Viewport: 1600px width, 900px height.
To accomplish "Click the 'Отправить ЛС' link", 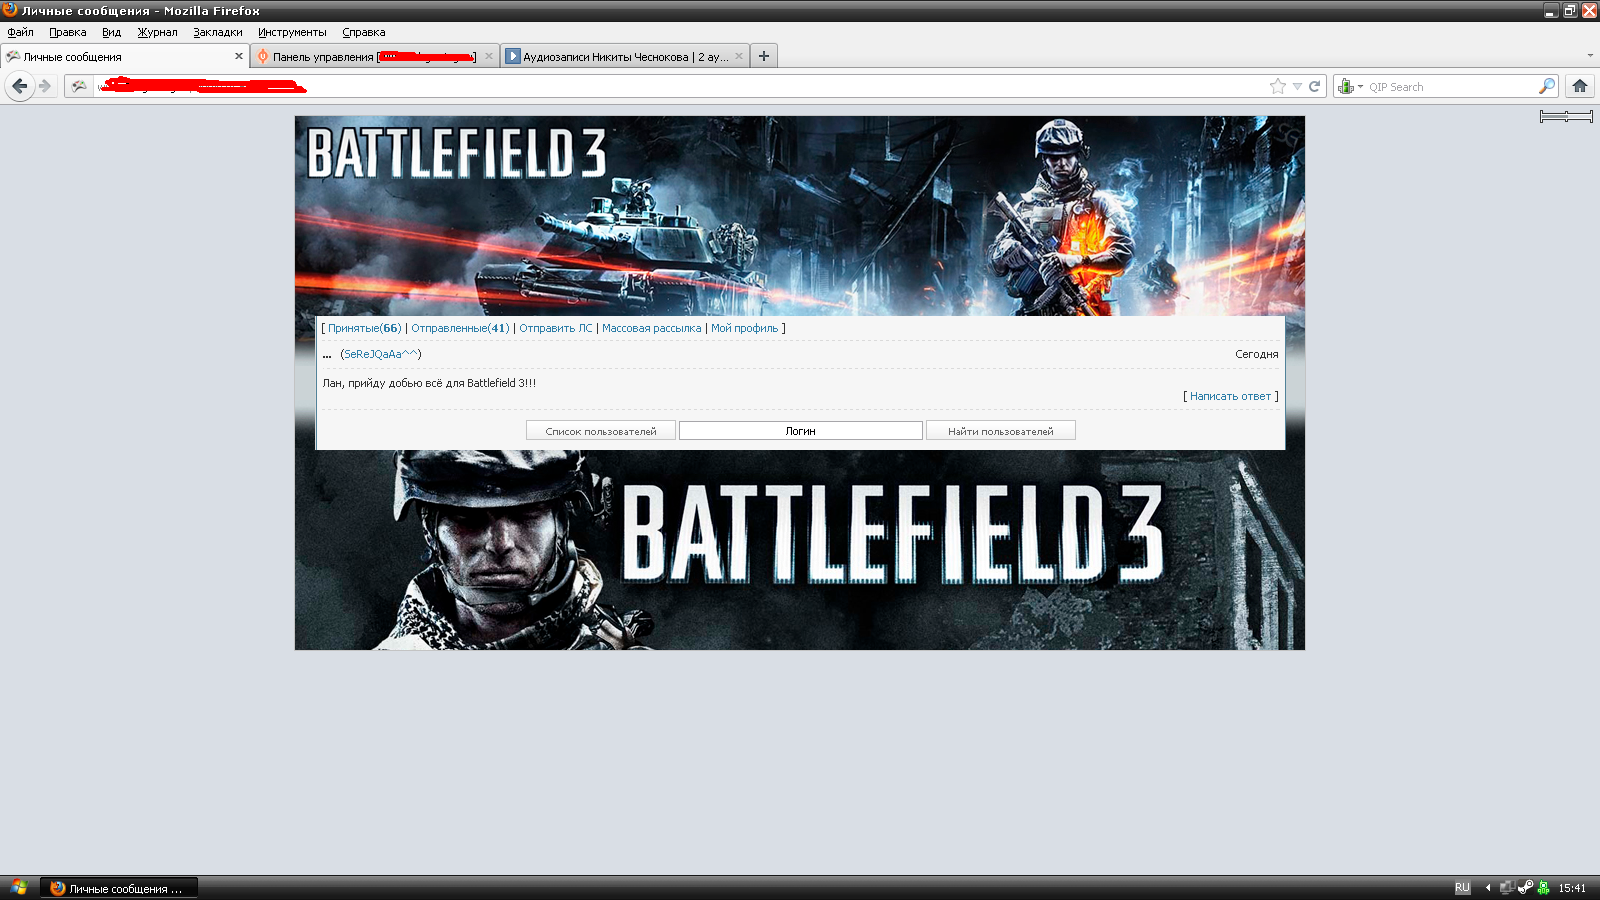I will click(x=556, y=328).
